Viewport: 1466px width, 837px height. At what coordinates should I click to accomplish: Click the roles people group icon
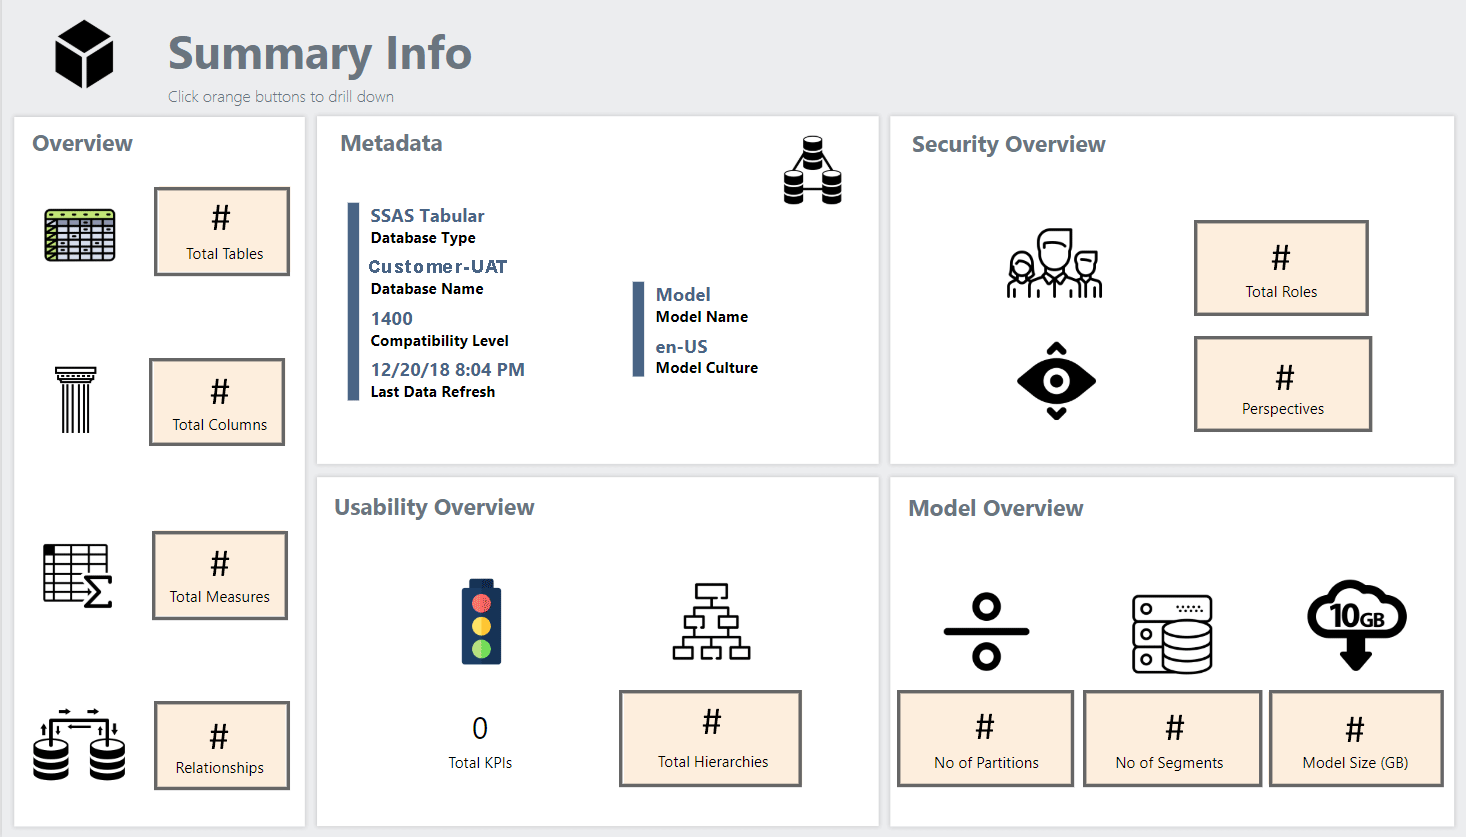pos(1054,264)
